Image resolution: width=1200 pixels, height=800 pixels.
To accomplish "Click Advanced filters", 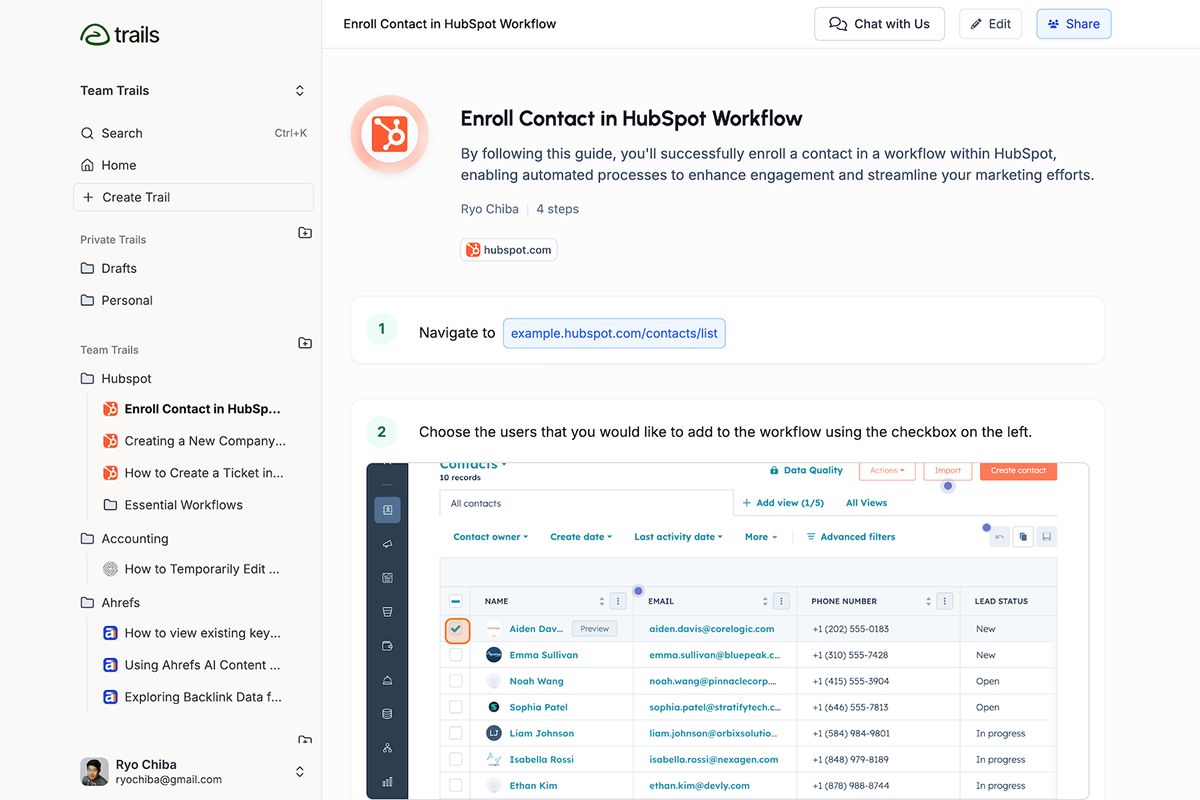I will click(851, 537).
